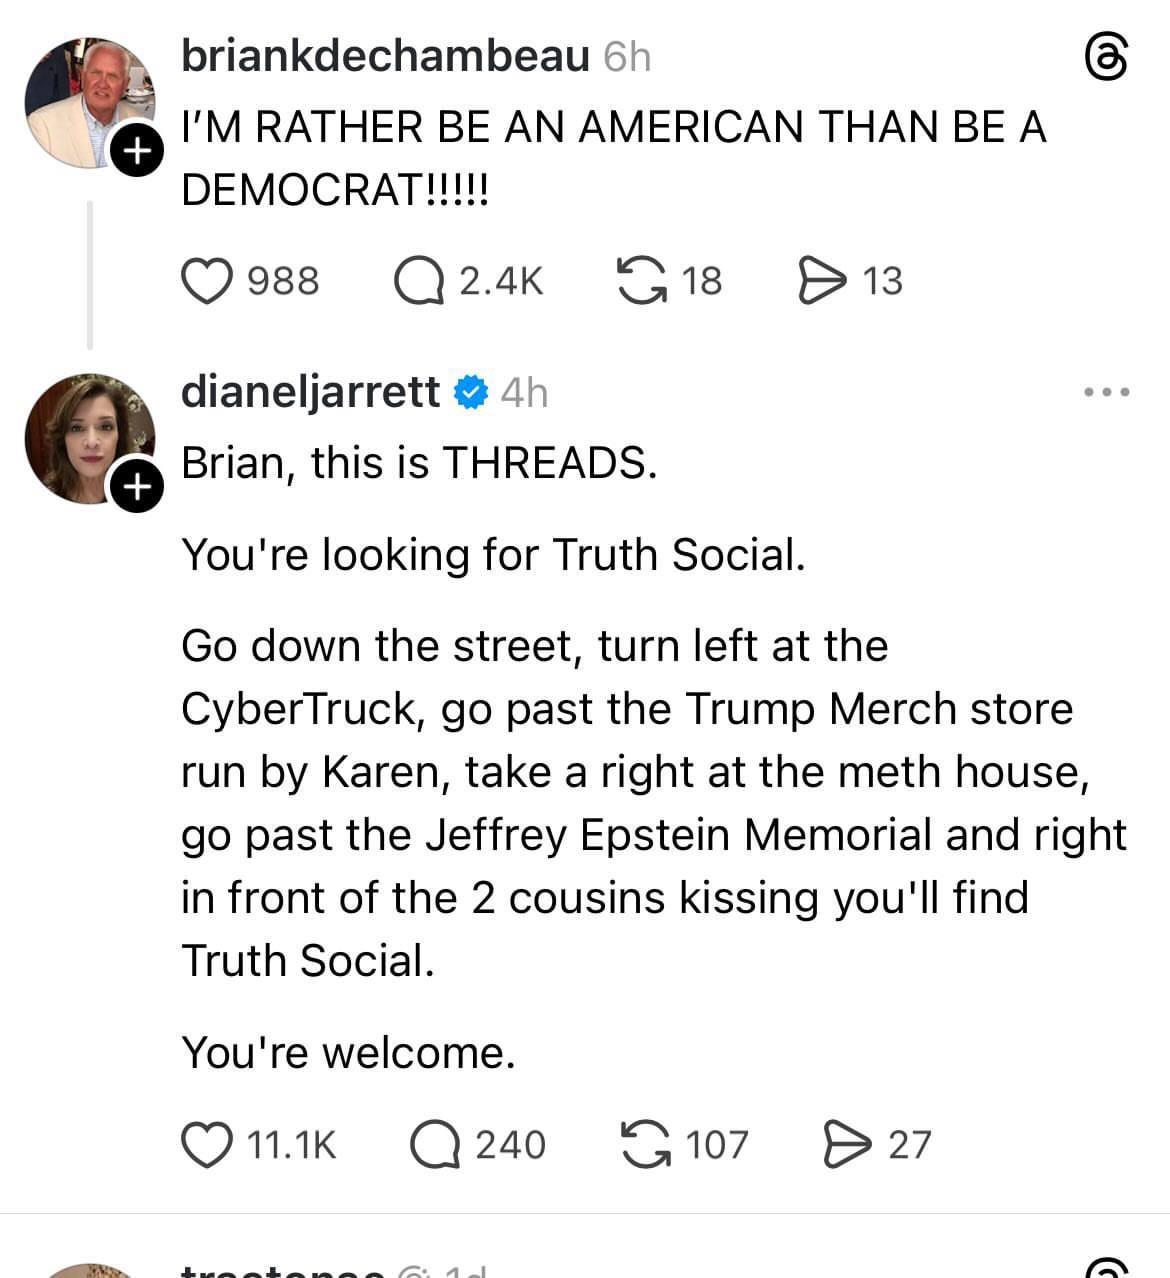Open replies to dianeljarrett's comment
1170x1278 pixels.
[x=435, y=1144]
